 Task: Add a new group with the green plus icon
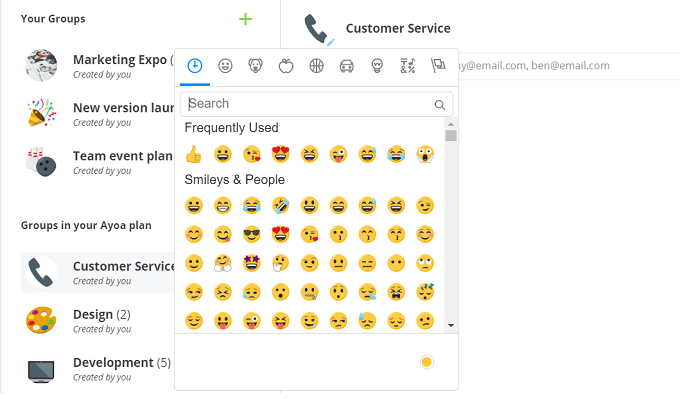coord(245,19)
